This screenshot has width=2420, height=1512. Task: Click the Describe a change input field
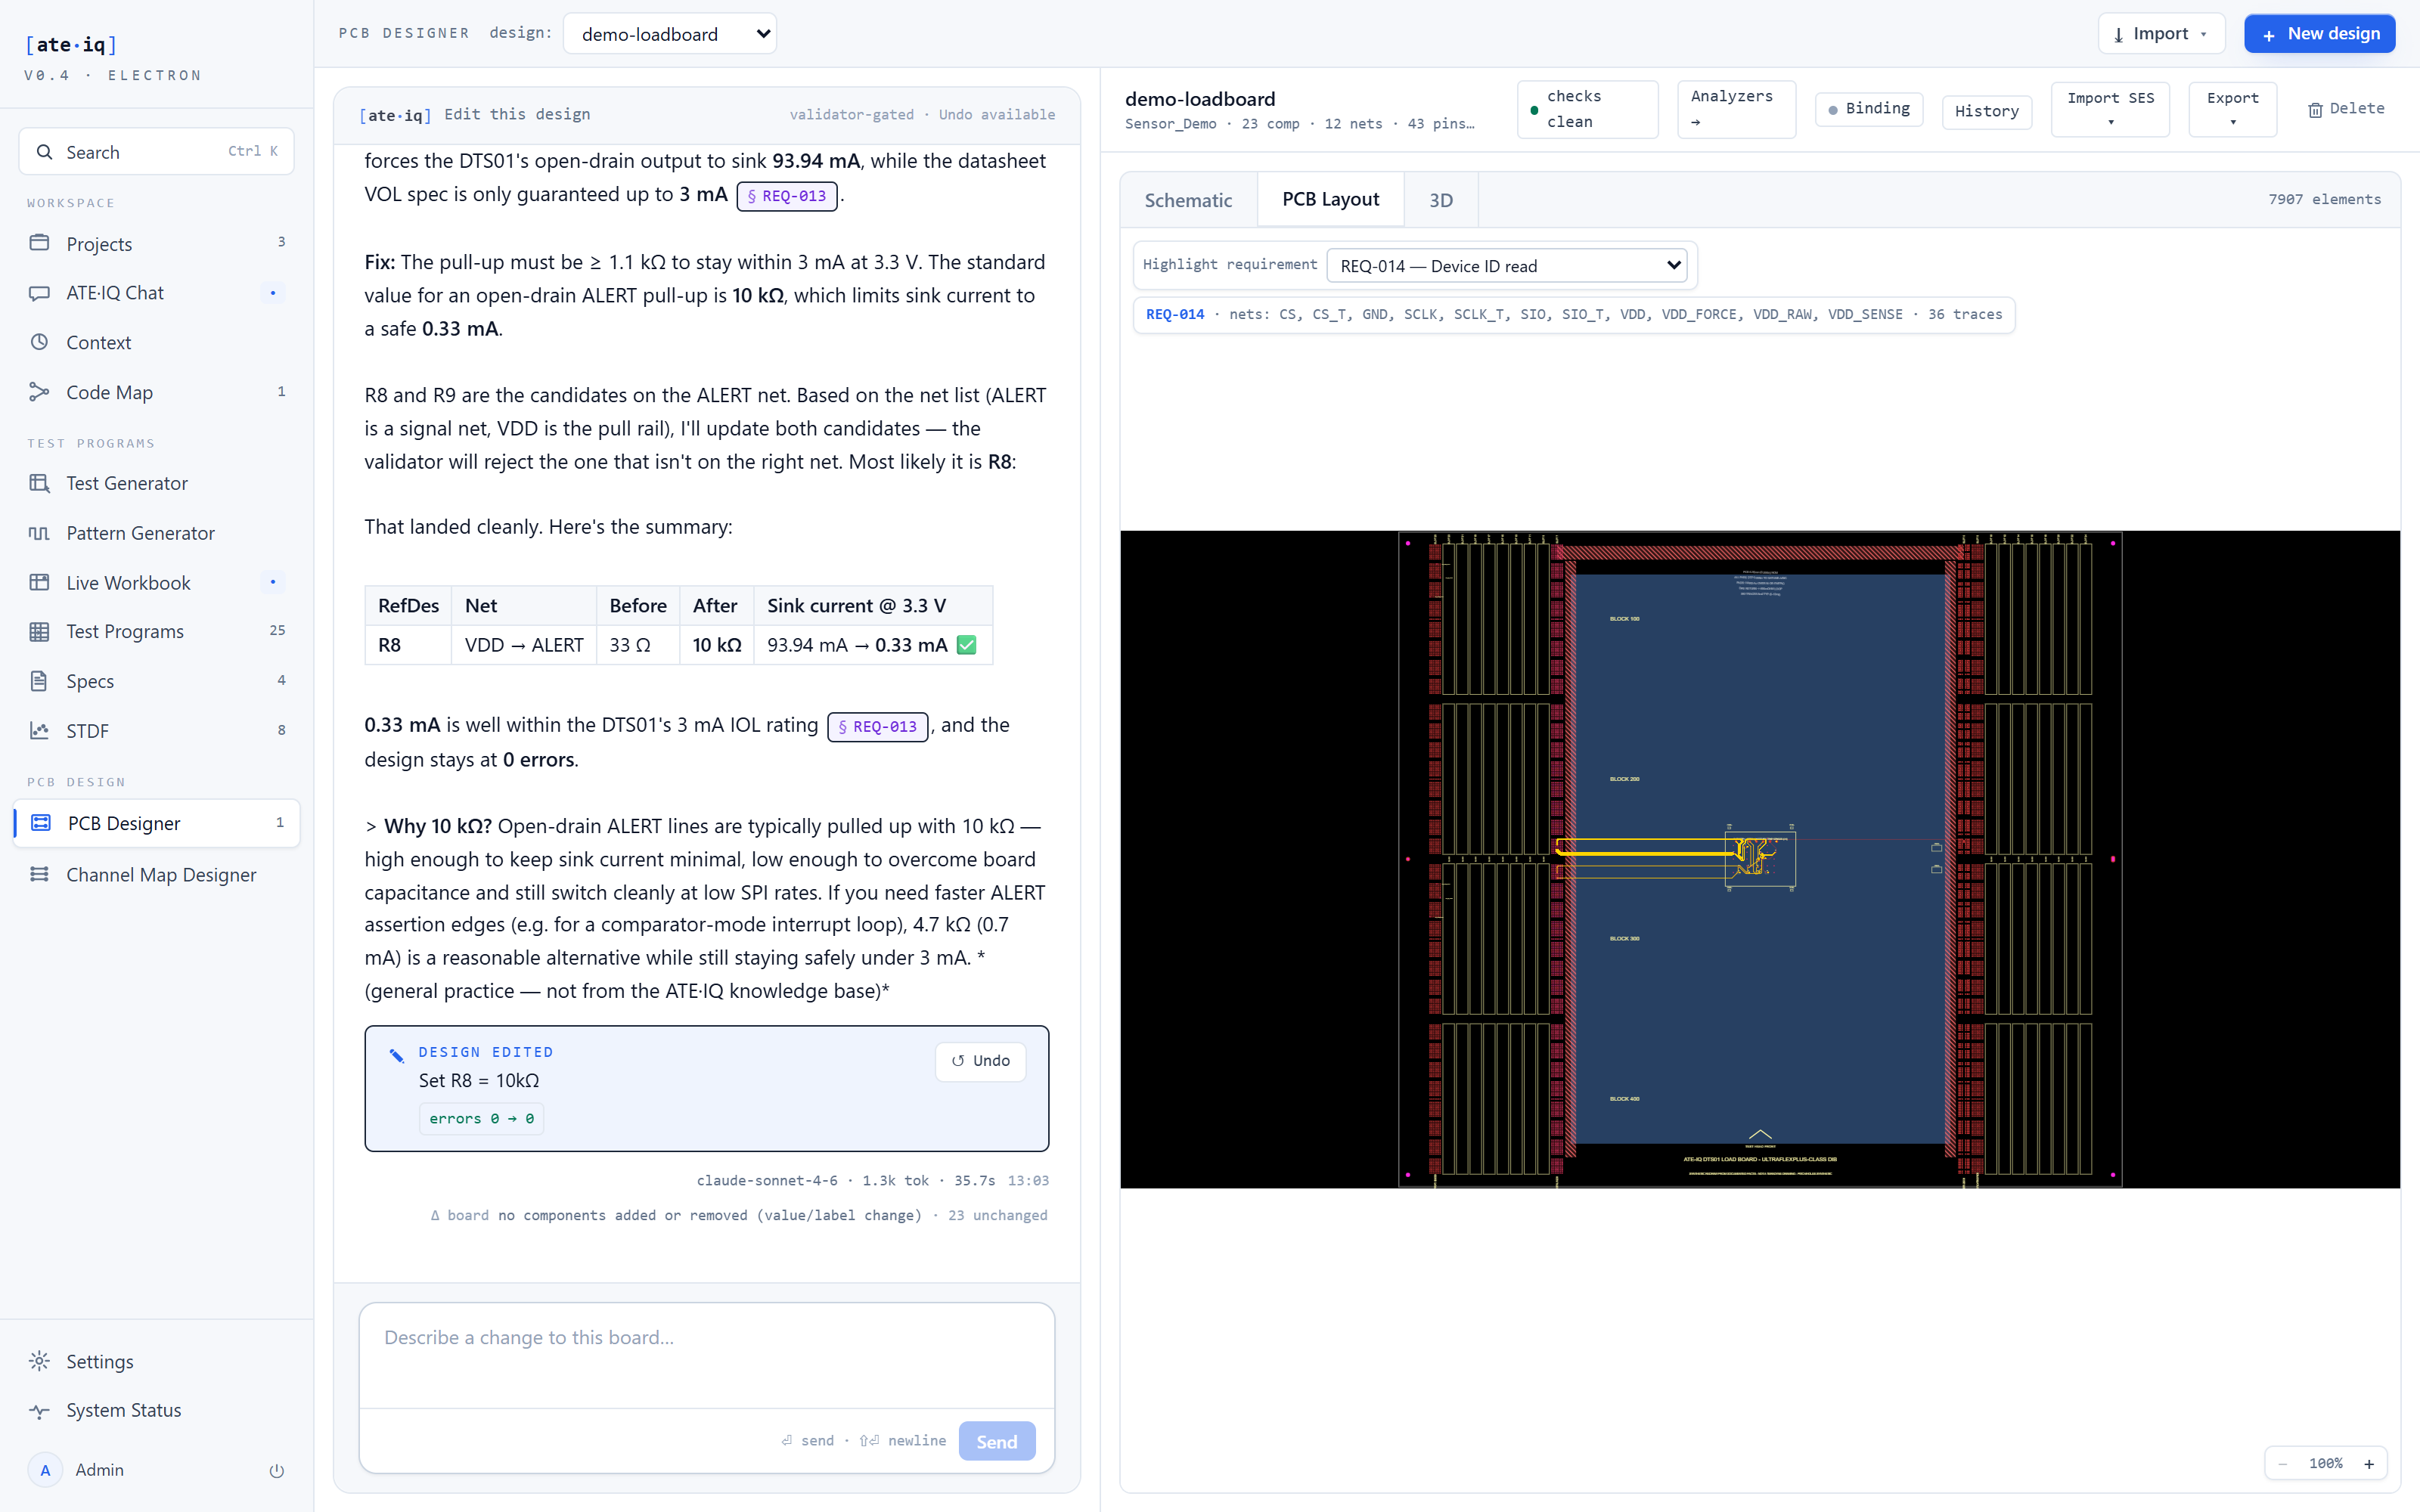click(706, 1355)
